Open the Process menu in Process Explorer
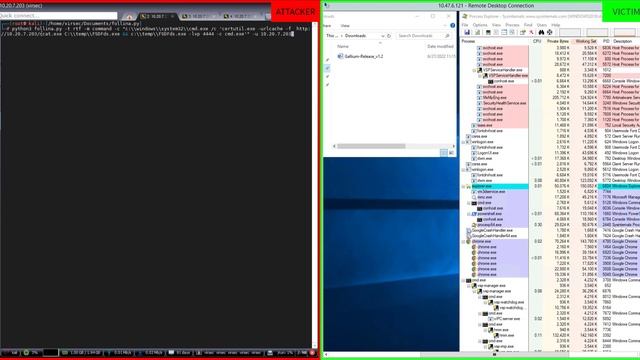 (x=512, y=25)
